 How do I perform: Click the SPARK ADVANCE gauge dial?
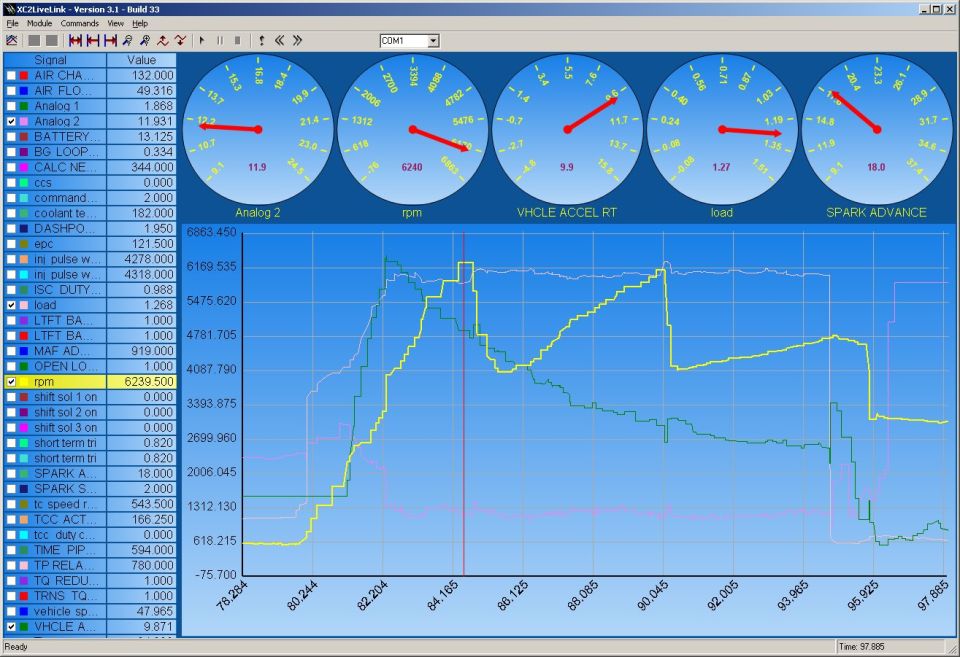[x=877, y=129]
